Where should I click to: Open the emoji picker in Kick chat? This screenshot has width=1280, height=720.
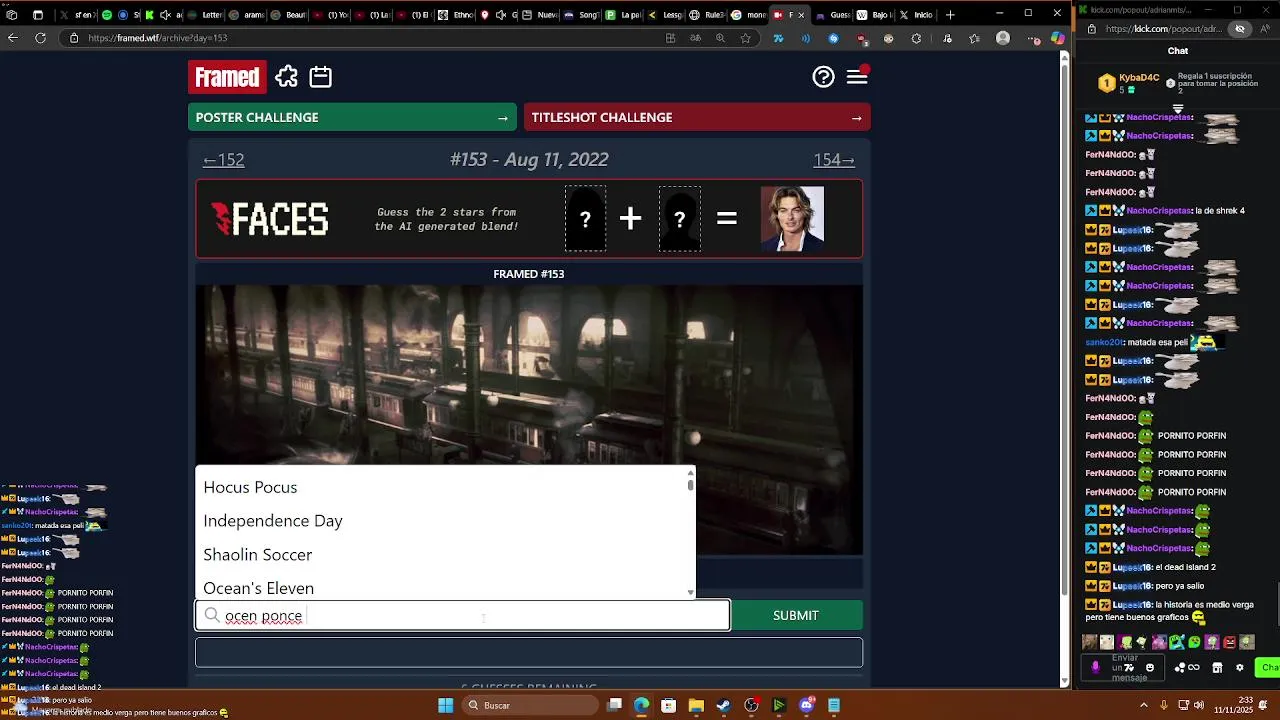(1149, 667)
